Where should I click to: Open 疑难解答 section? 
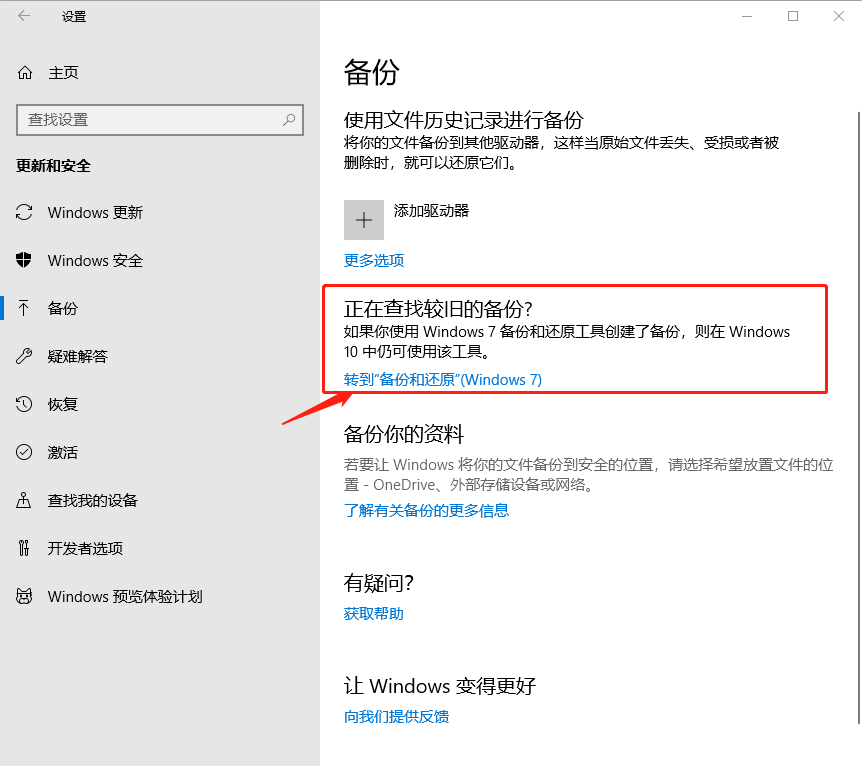[78, 356]
